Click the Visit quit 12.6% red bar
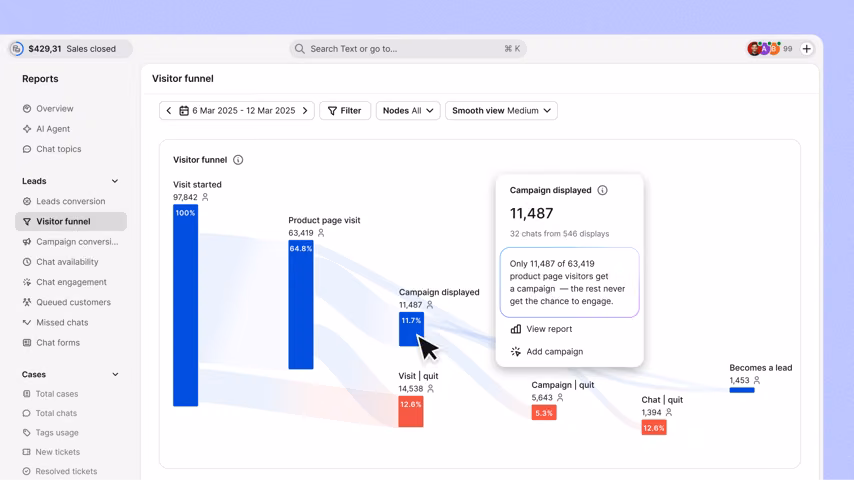Screen dimensions: 854x480 411,411
